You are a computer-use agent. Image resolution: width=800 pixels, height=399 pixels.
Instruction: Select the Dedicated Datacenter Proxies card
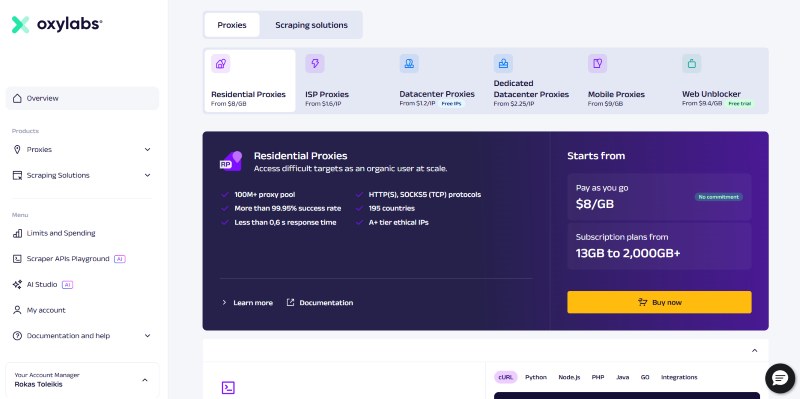(533, 81)
